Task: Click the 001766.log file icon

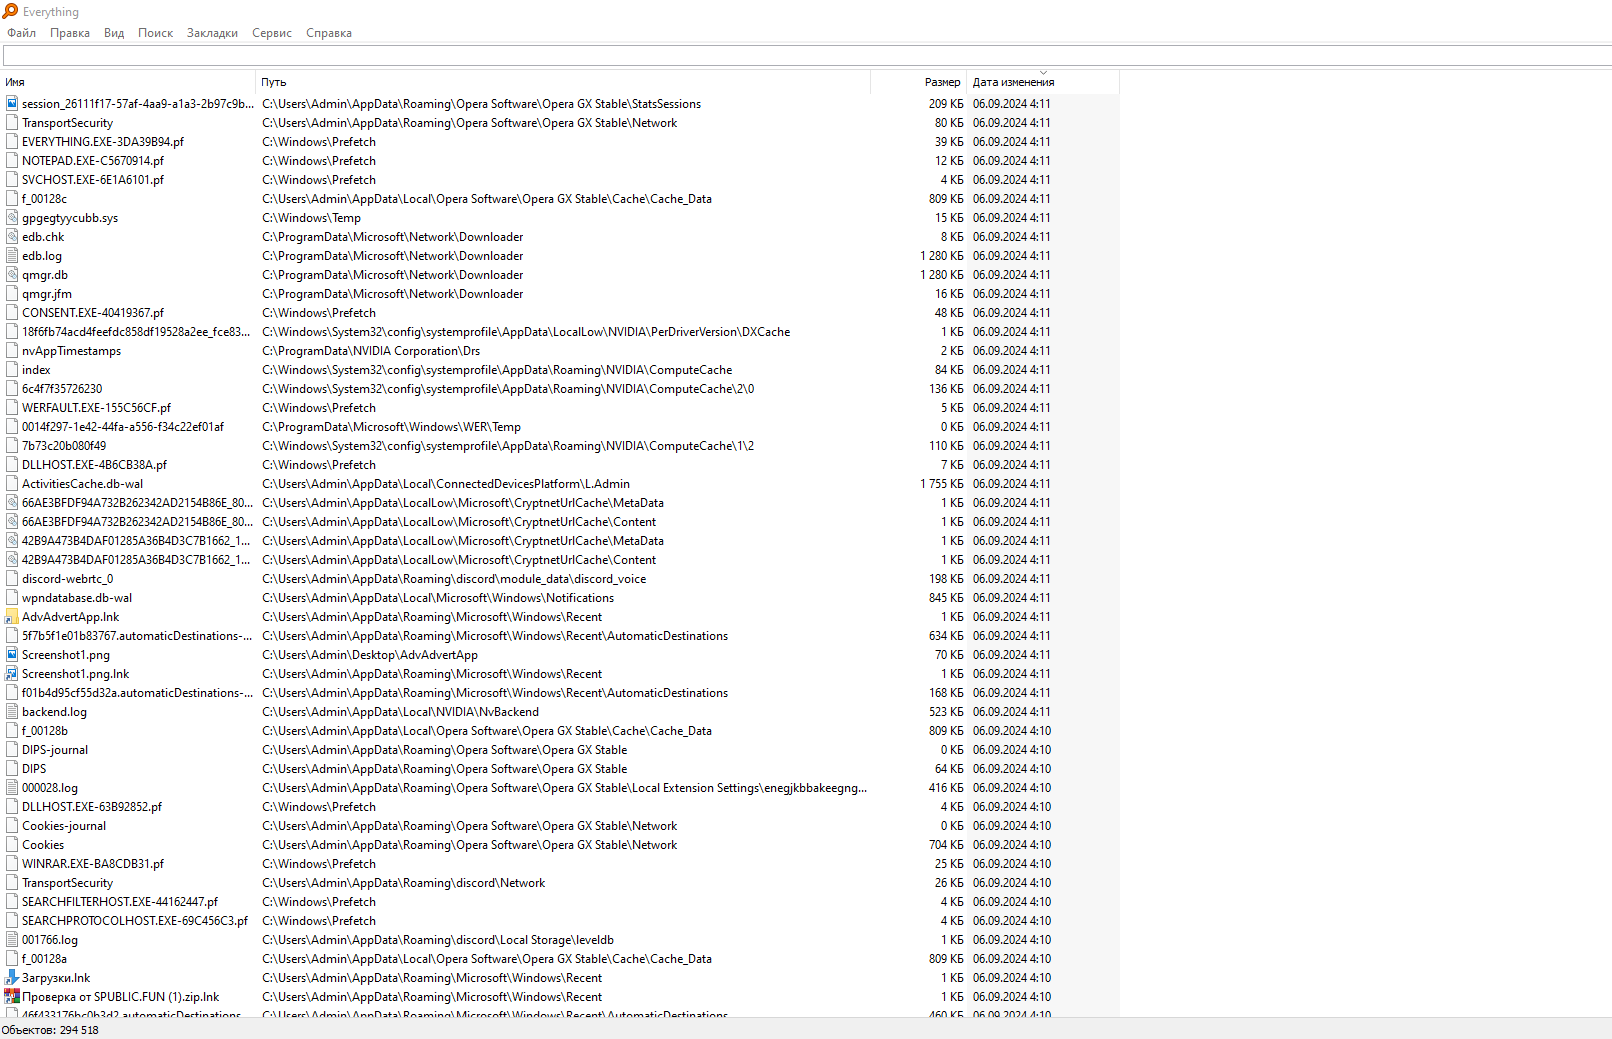Action: pos(12,939)
